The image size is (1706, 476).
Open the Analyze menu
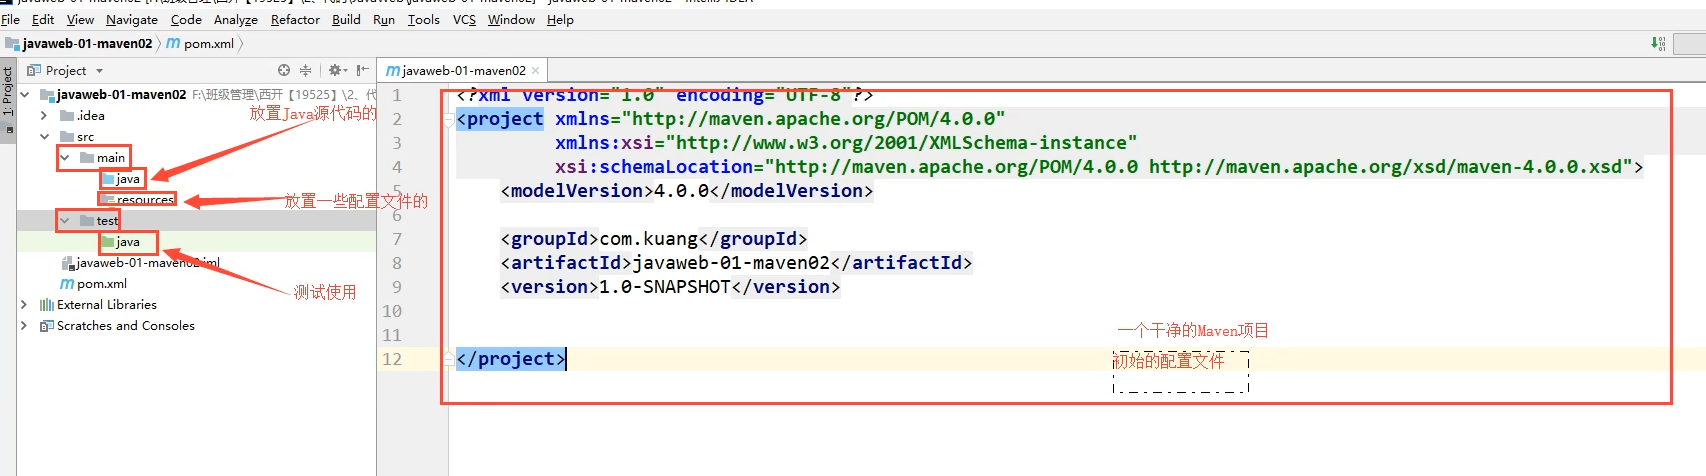coord(236,19)
